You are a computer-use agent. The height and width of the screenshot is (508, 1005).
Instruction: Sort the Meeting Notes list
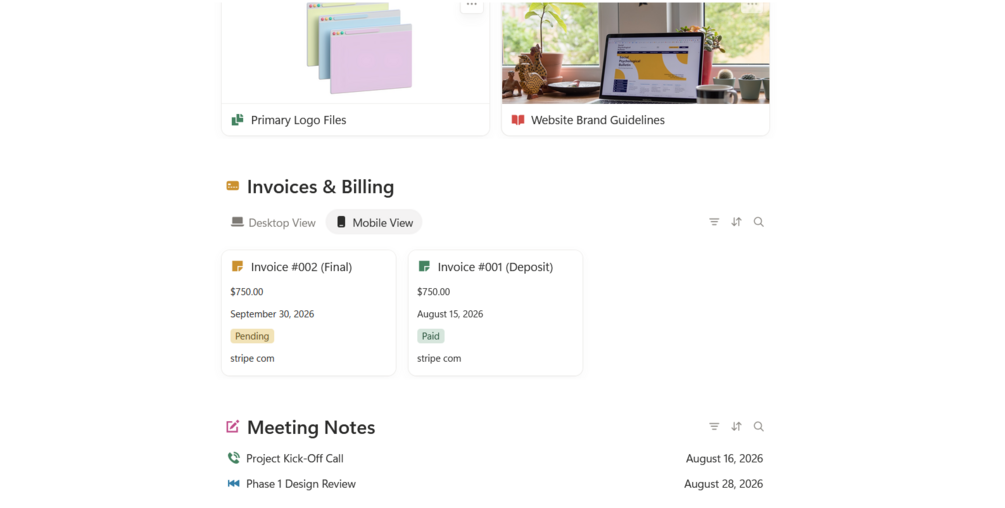736,426
